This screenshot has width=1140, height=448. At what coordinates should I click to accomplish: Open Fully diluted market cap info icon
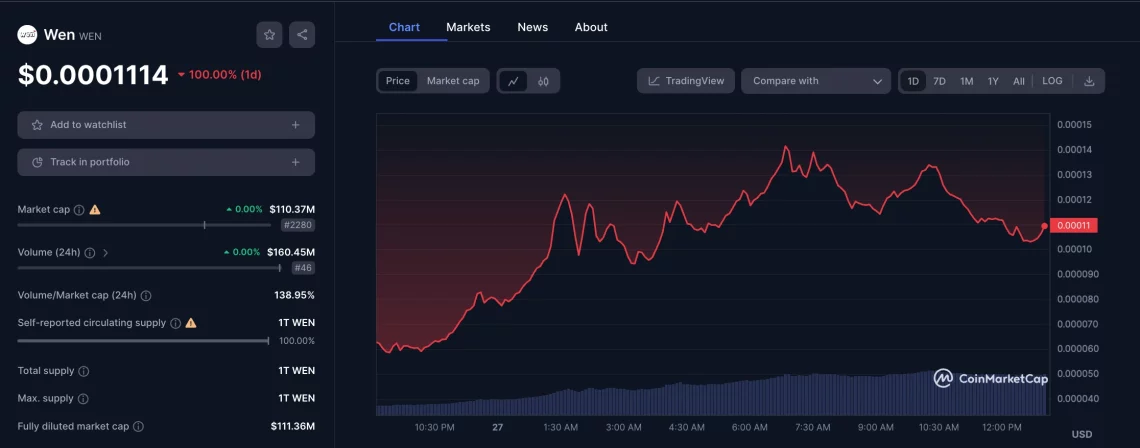click(x=138, y=427)
